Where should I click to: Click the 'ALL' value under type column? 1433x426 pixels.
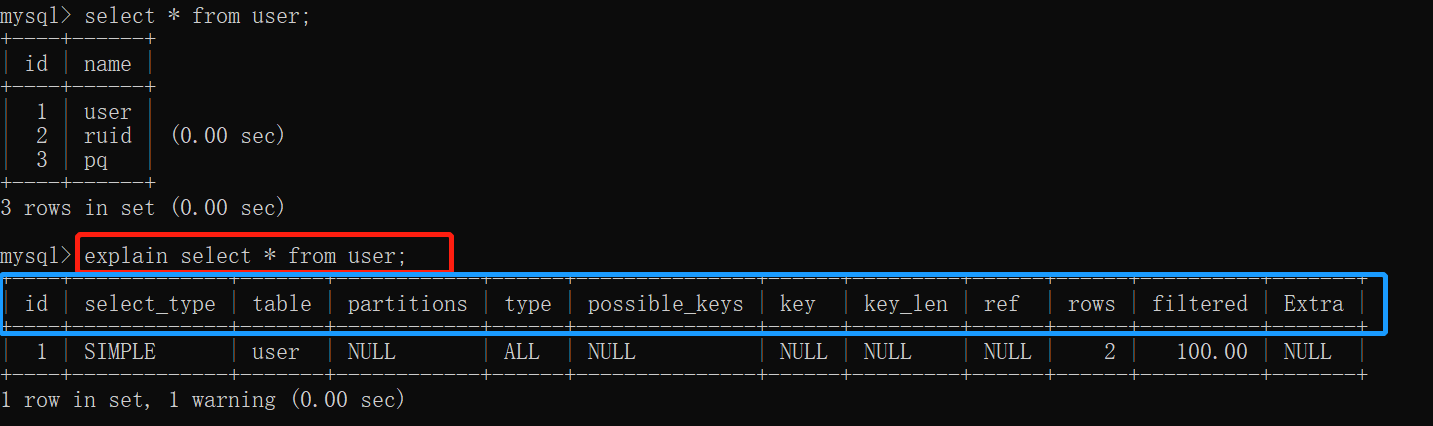(x=522, y=352)
